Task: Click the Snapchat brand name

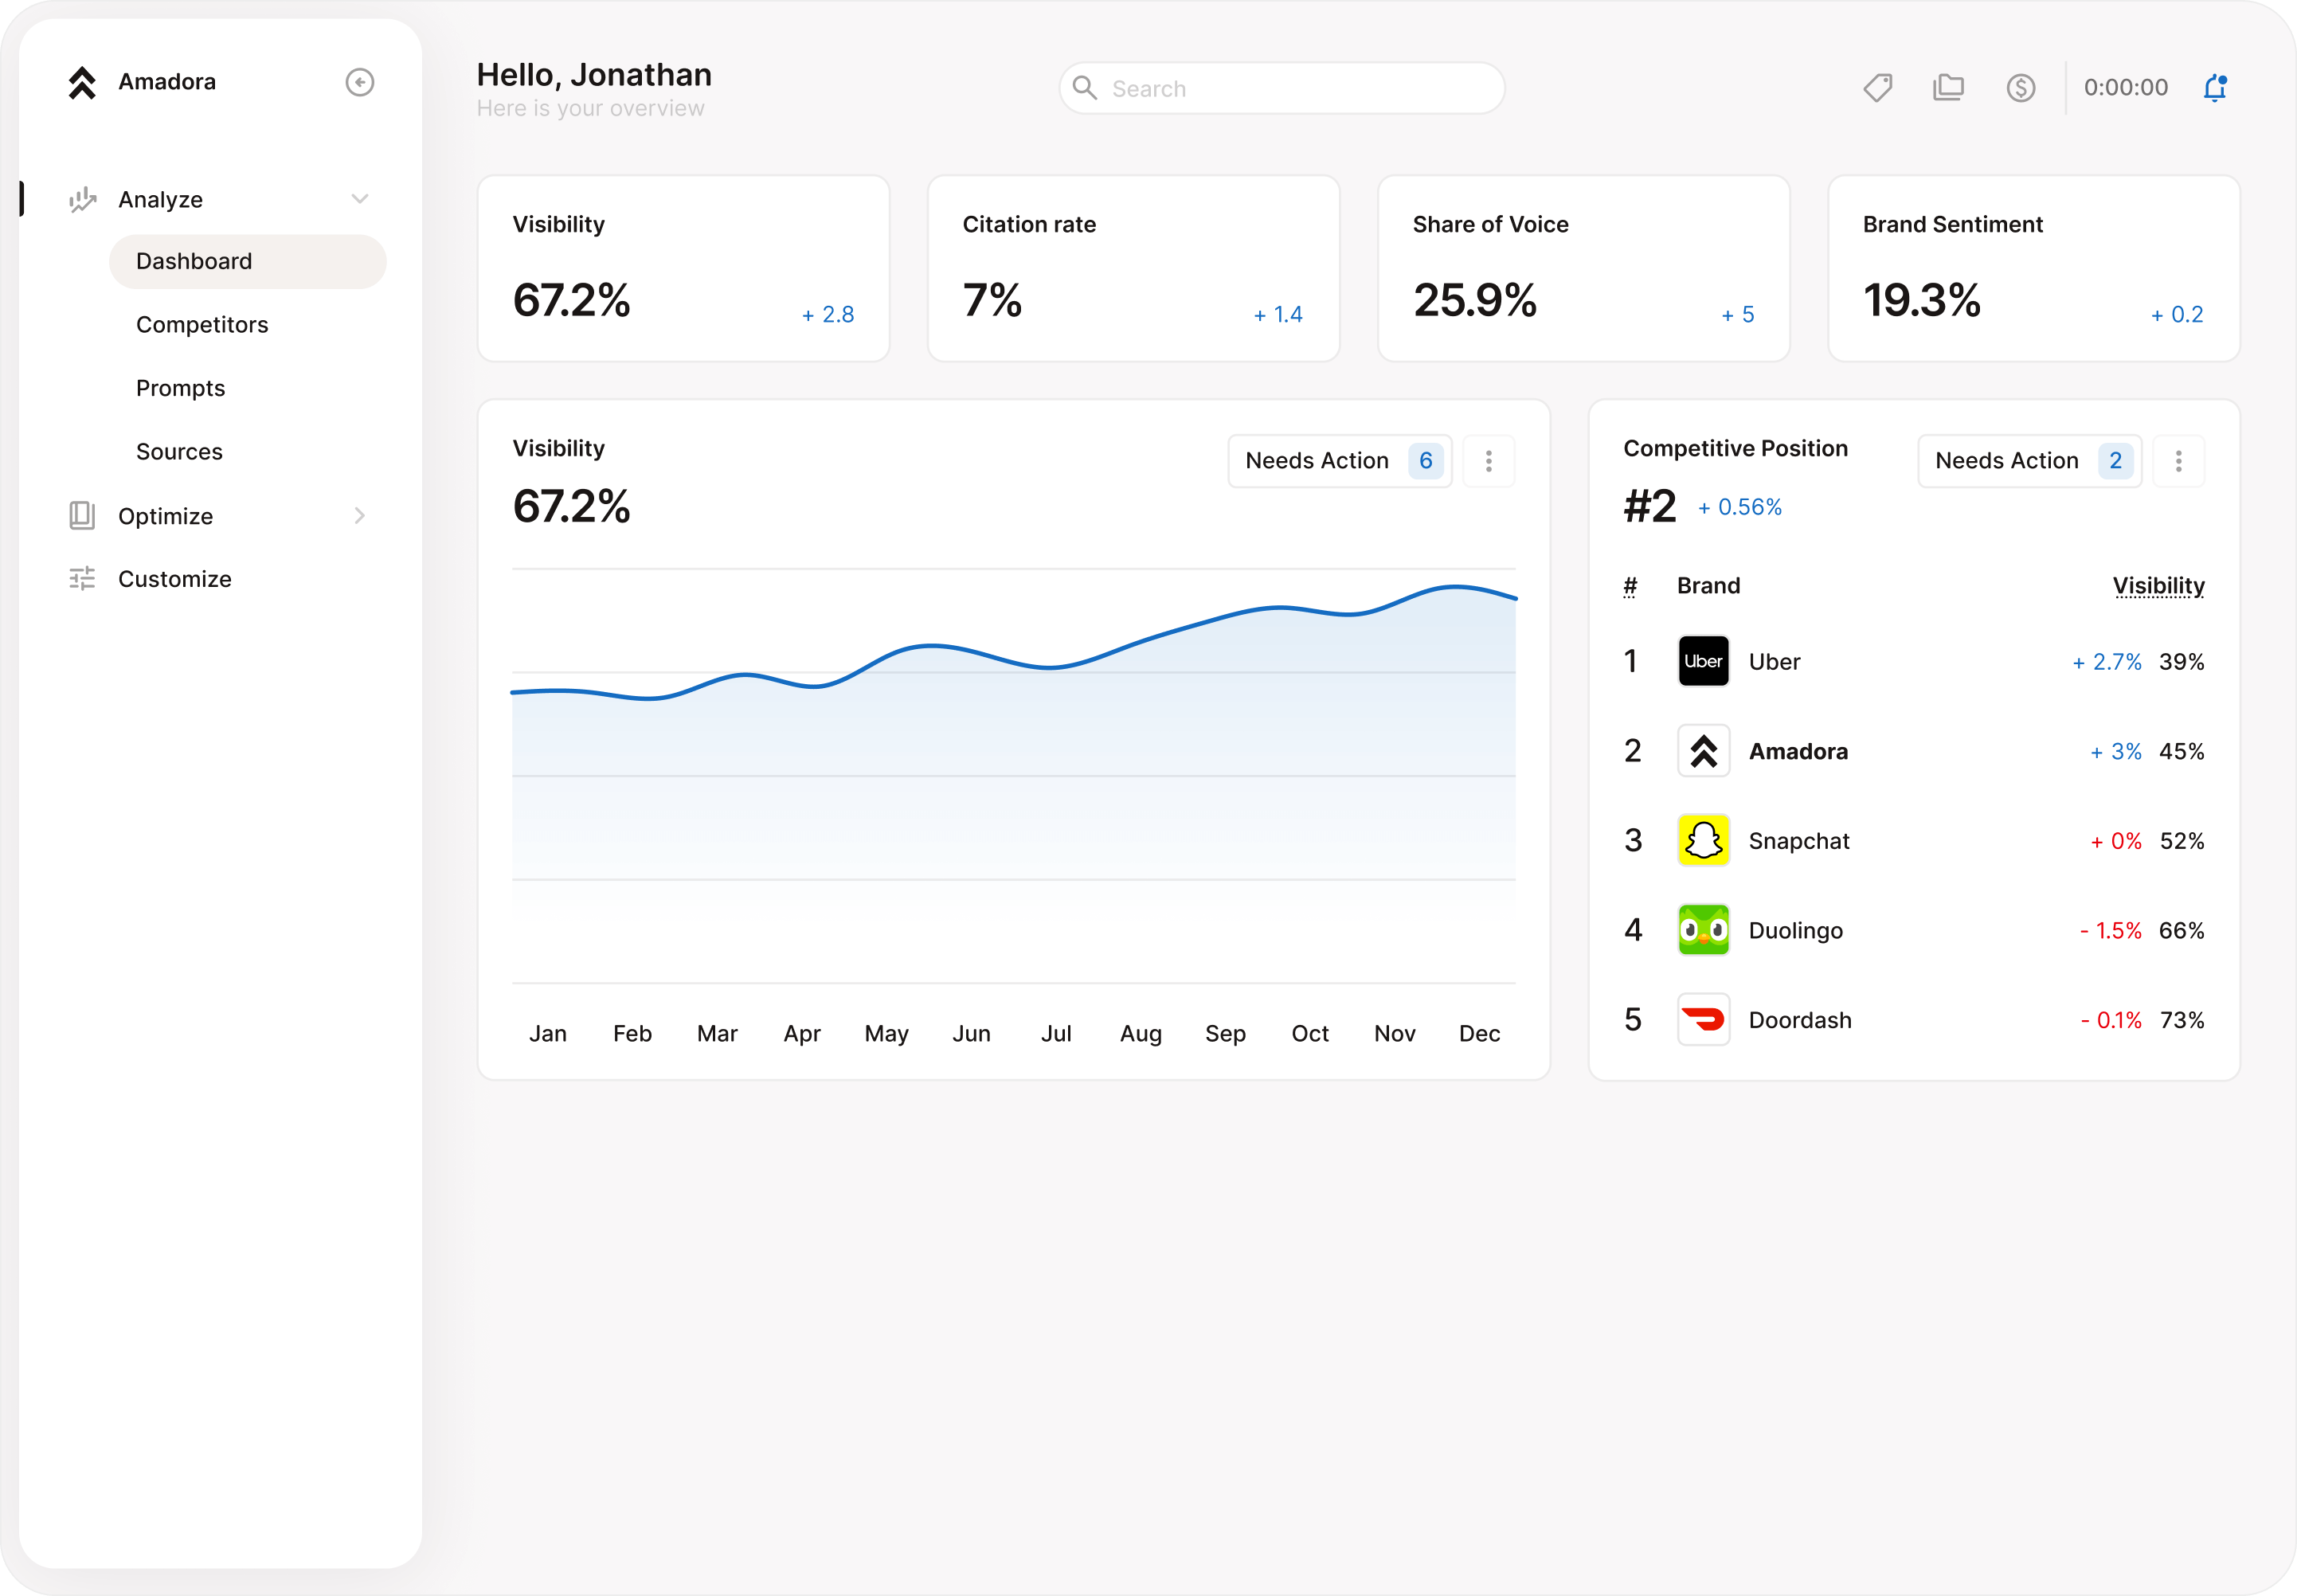Action: tap(1799, 841)
